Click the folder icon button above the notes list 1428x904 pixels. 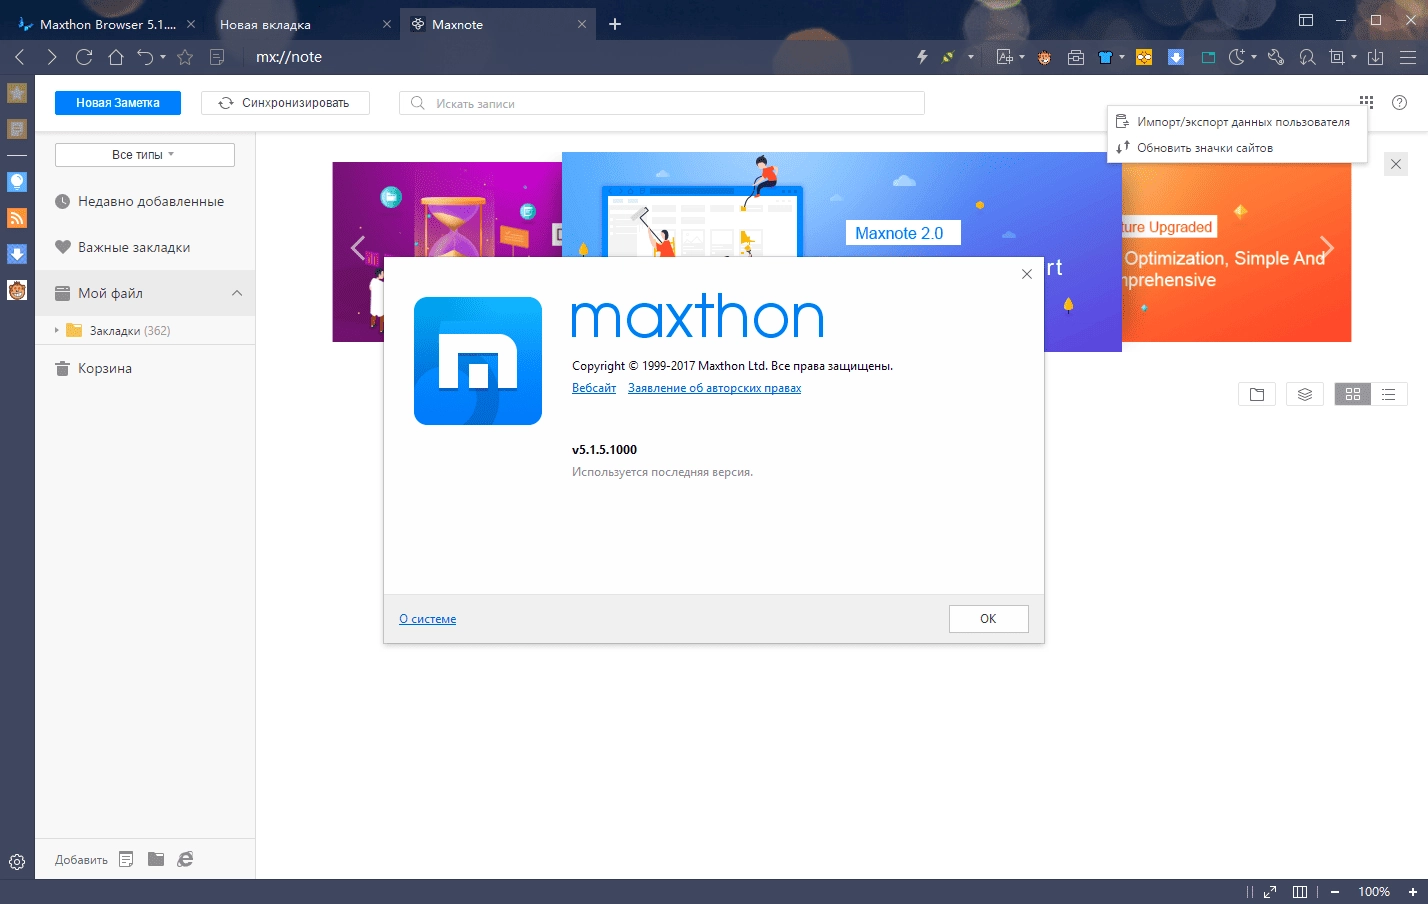1257,394
